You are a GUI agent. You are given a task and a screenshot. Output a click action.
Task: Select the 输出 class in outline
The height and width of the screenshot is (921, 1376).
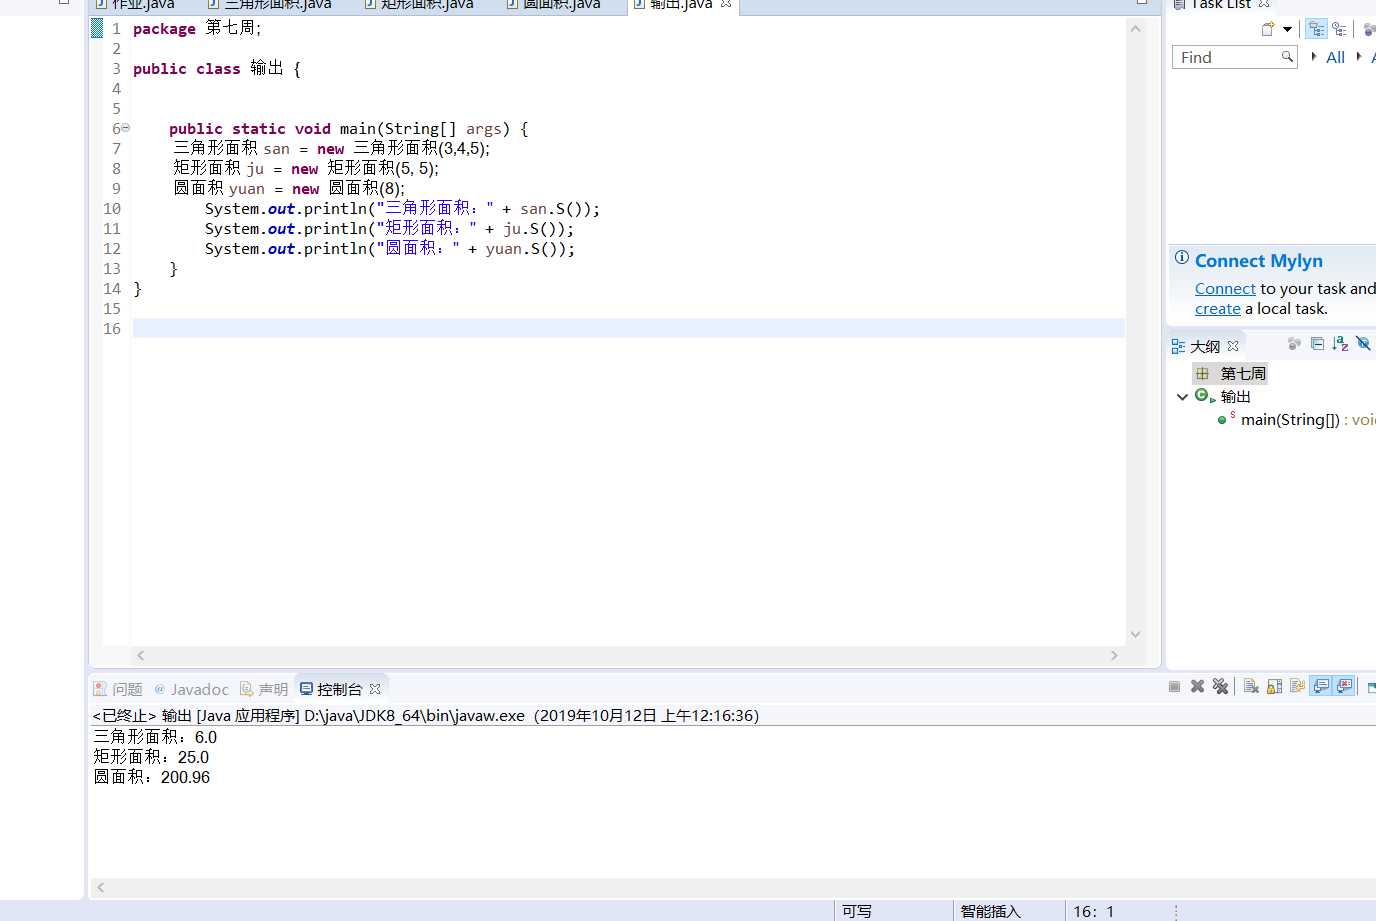[1224, 397]
